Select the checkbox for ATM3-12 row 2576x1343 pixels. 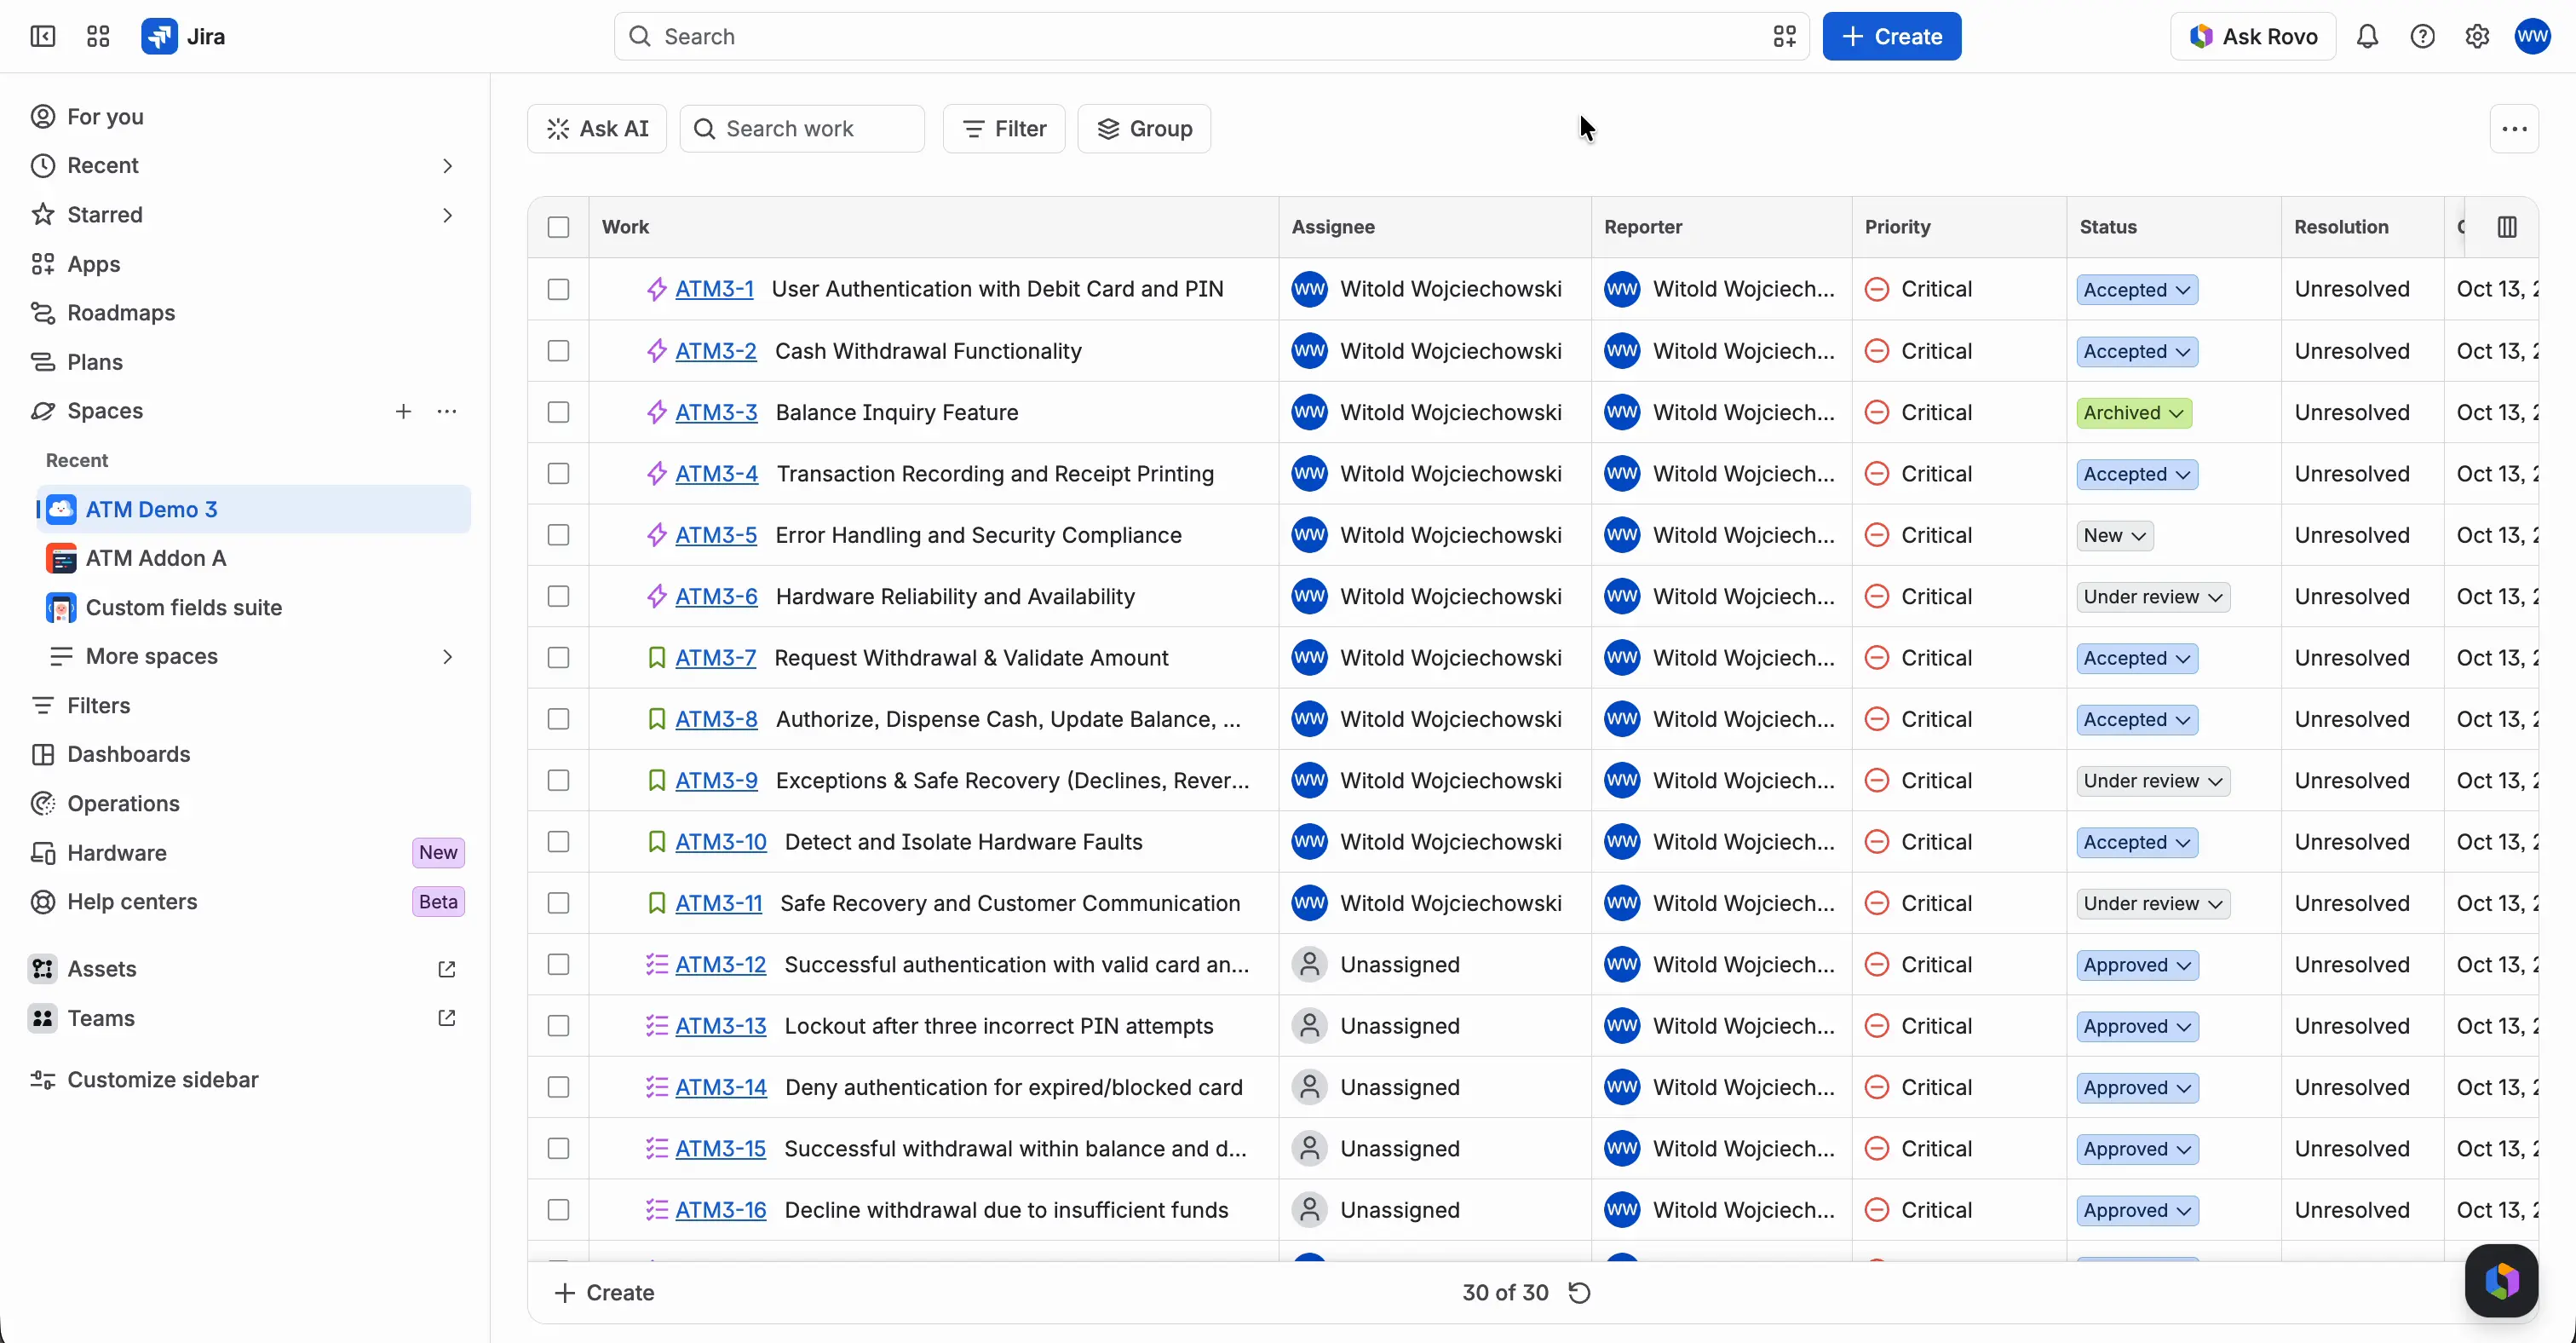(x=558, y=965)
